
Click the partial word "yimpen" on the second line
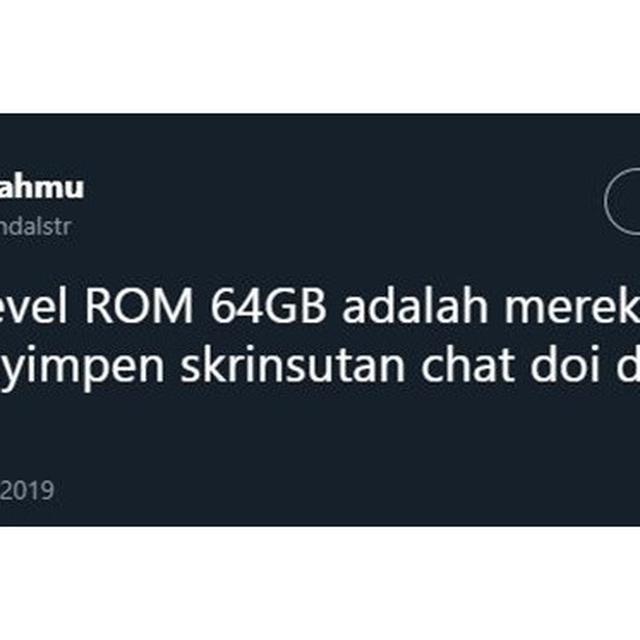click(x=82, y=367)
